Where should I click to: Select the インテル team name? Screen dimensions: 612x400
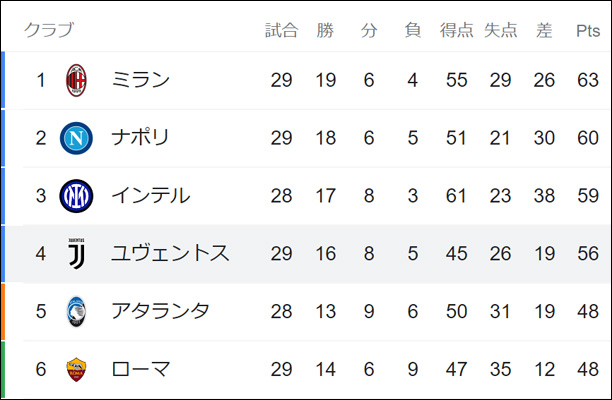pyautogui.click(x=150, y=196)
